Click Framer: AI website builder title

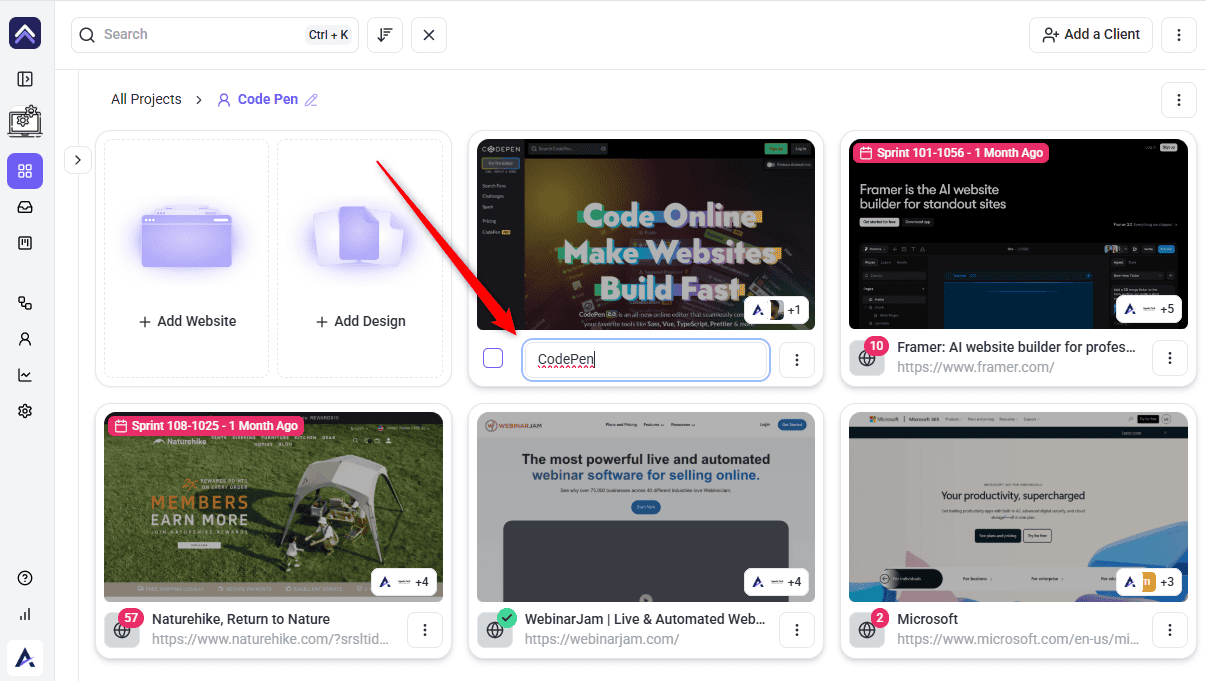coord(1016,347)
